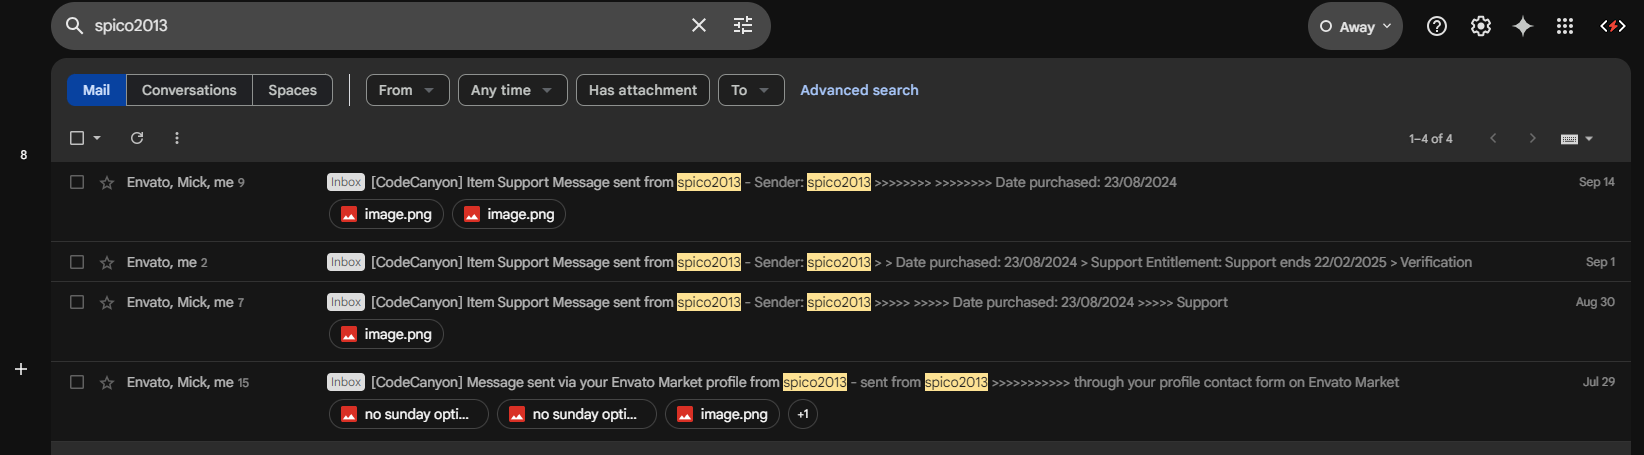Open the More options three-dot menu
This screenshot has width=1644, height=455.
[177, 138]
